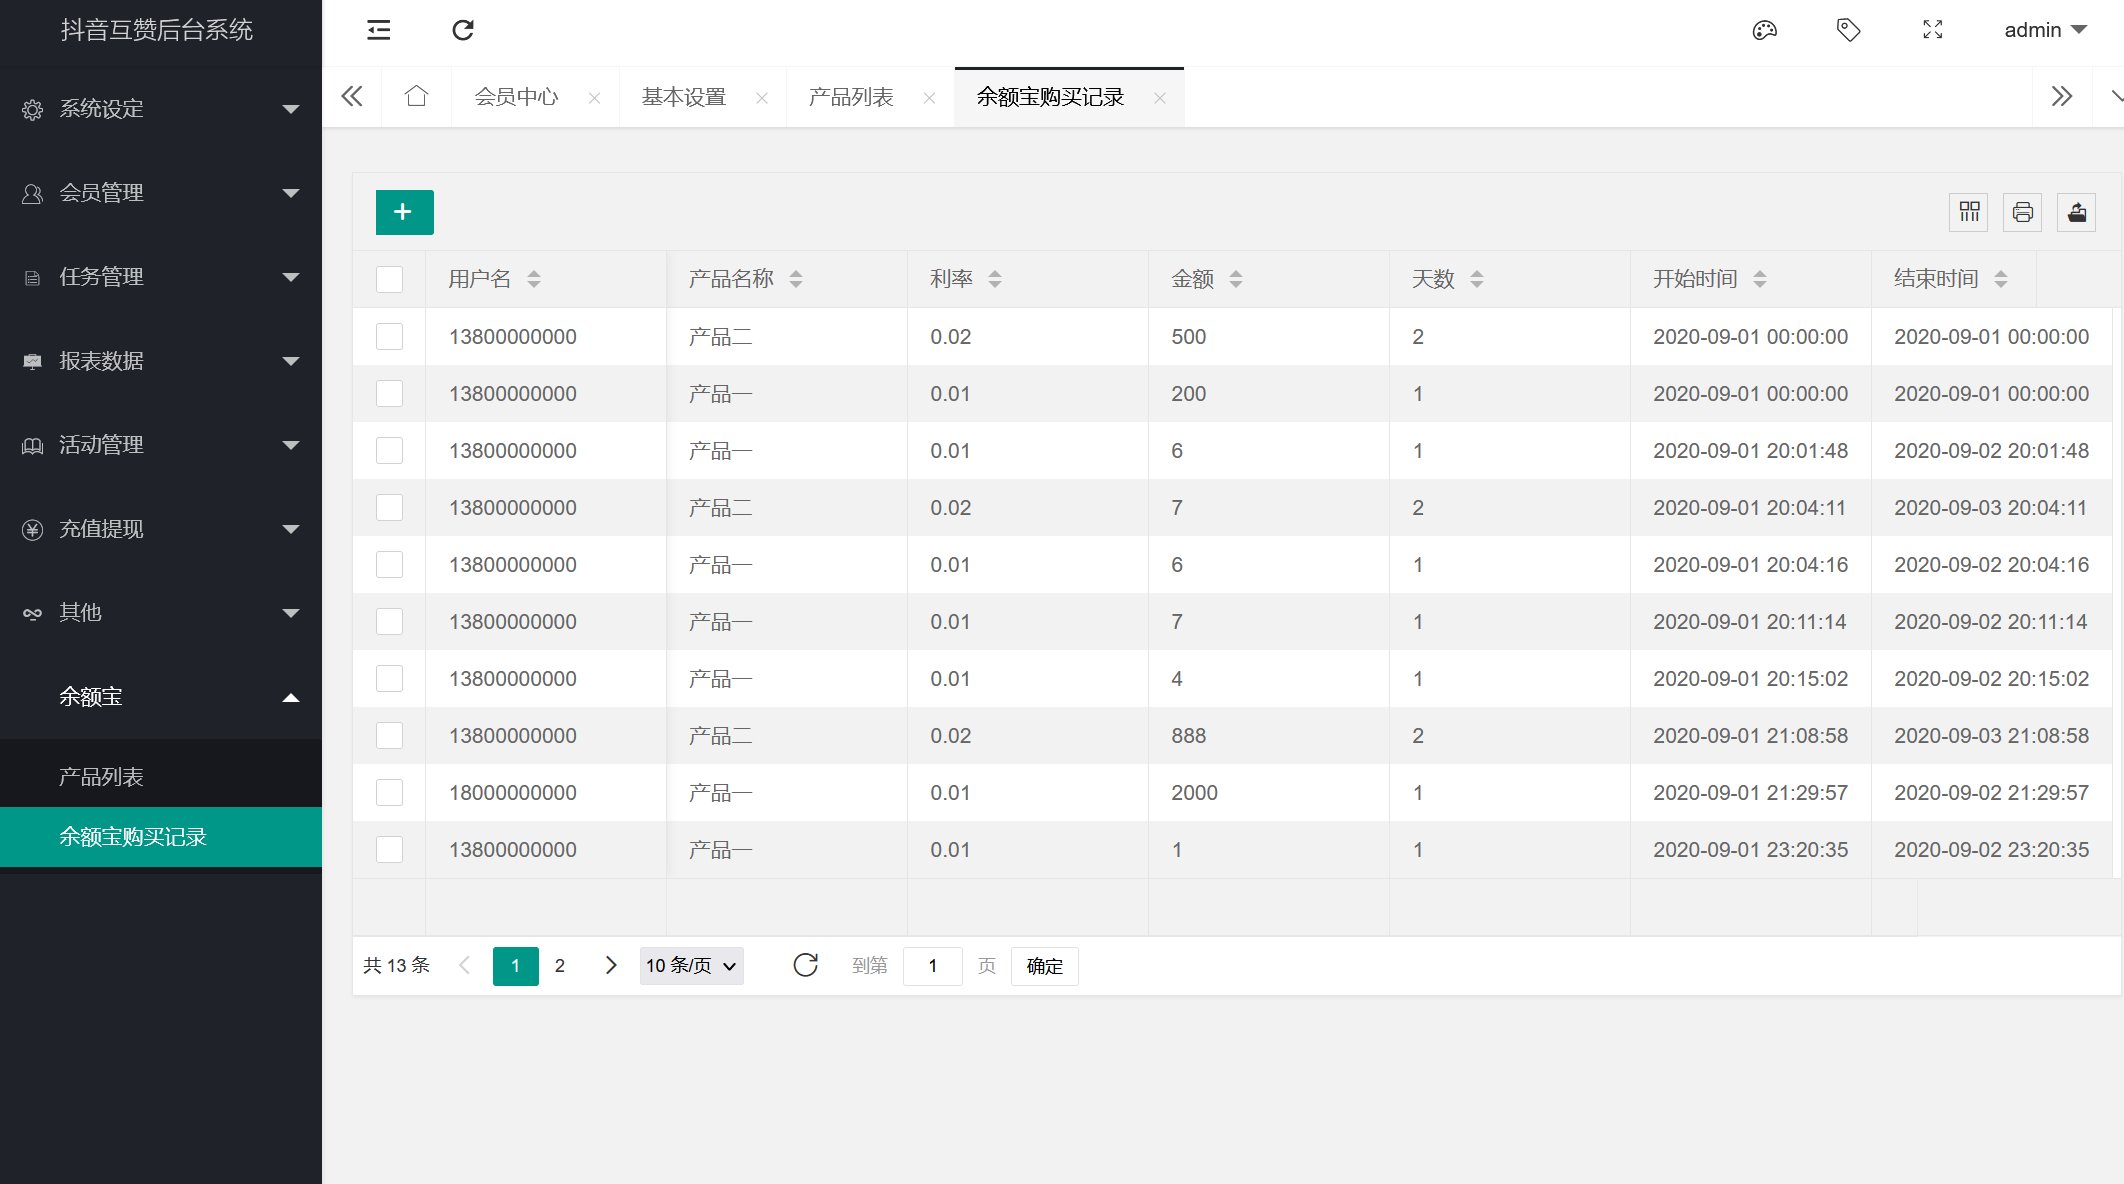Open the theme palette icon

coord(1765,30)
